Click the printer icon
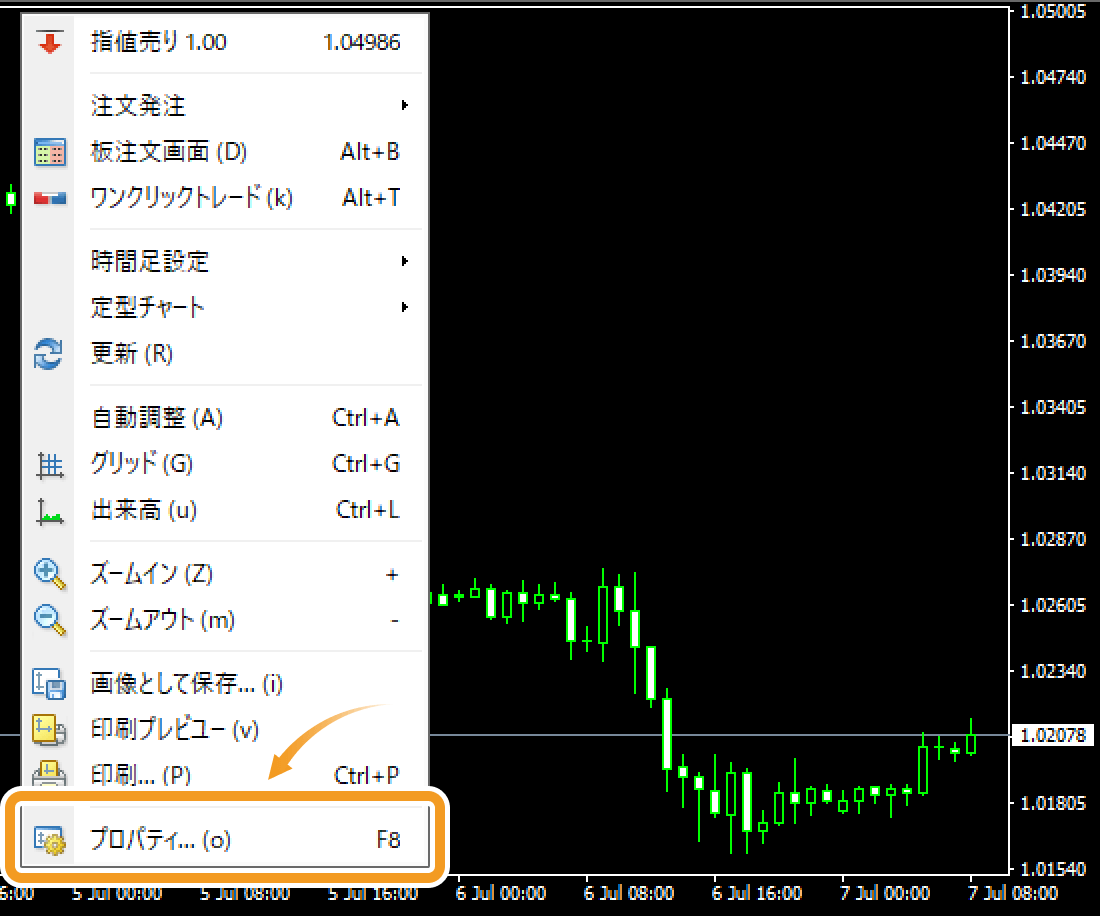The width and height of the screenshot is (1100, 916). tap(49, 774)
